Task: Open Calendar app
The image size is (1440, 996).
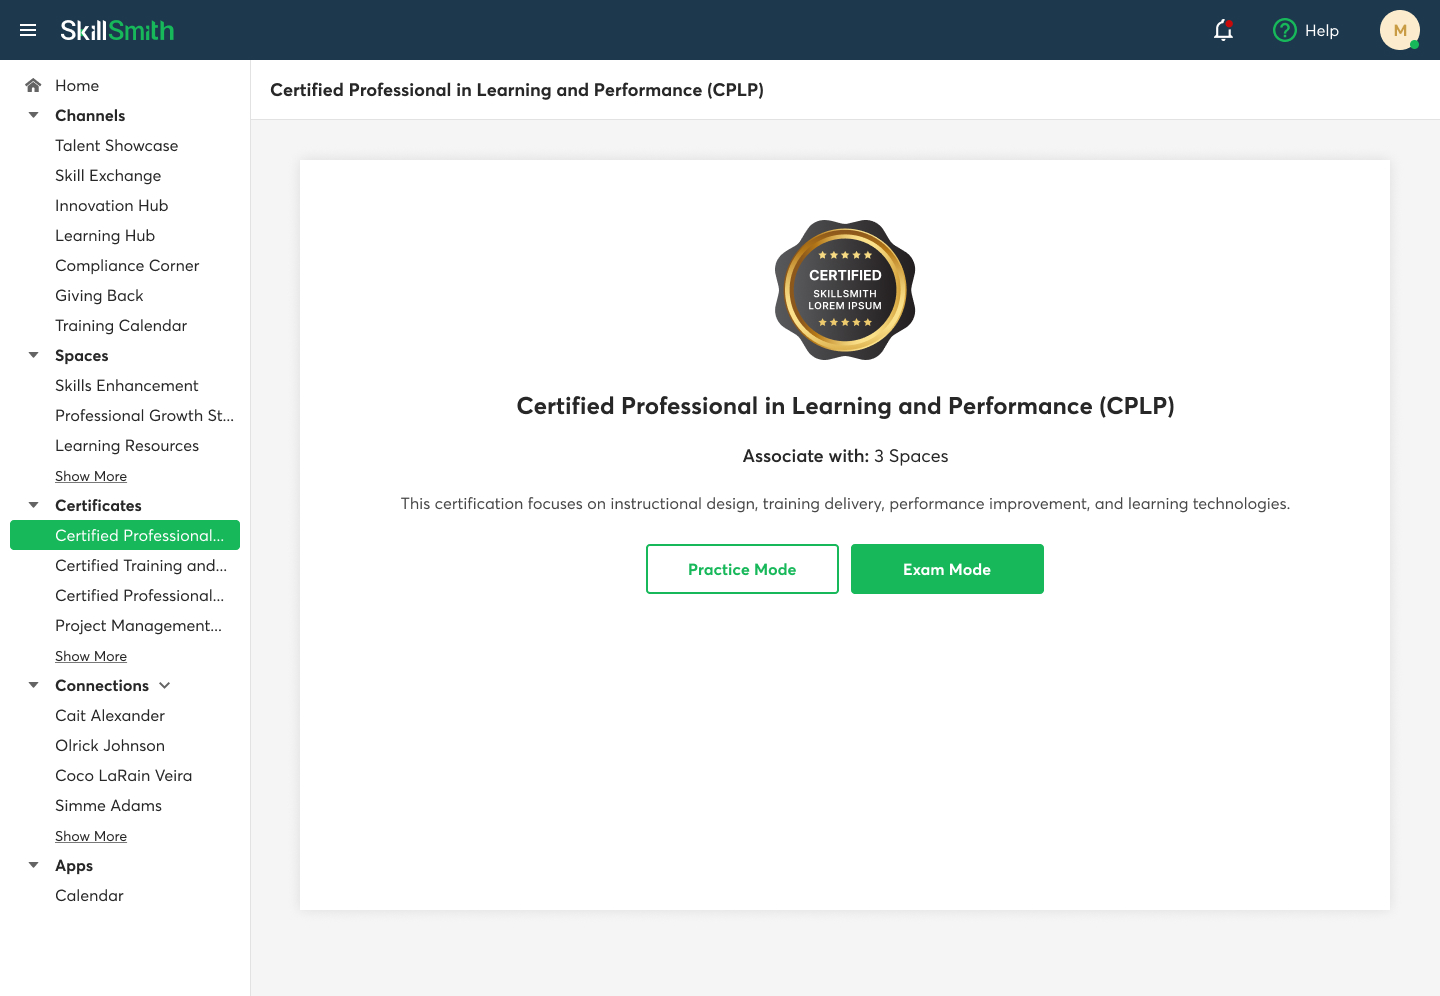Action: pos(89,895)
